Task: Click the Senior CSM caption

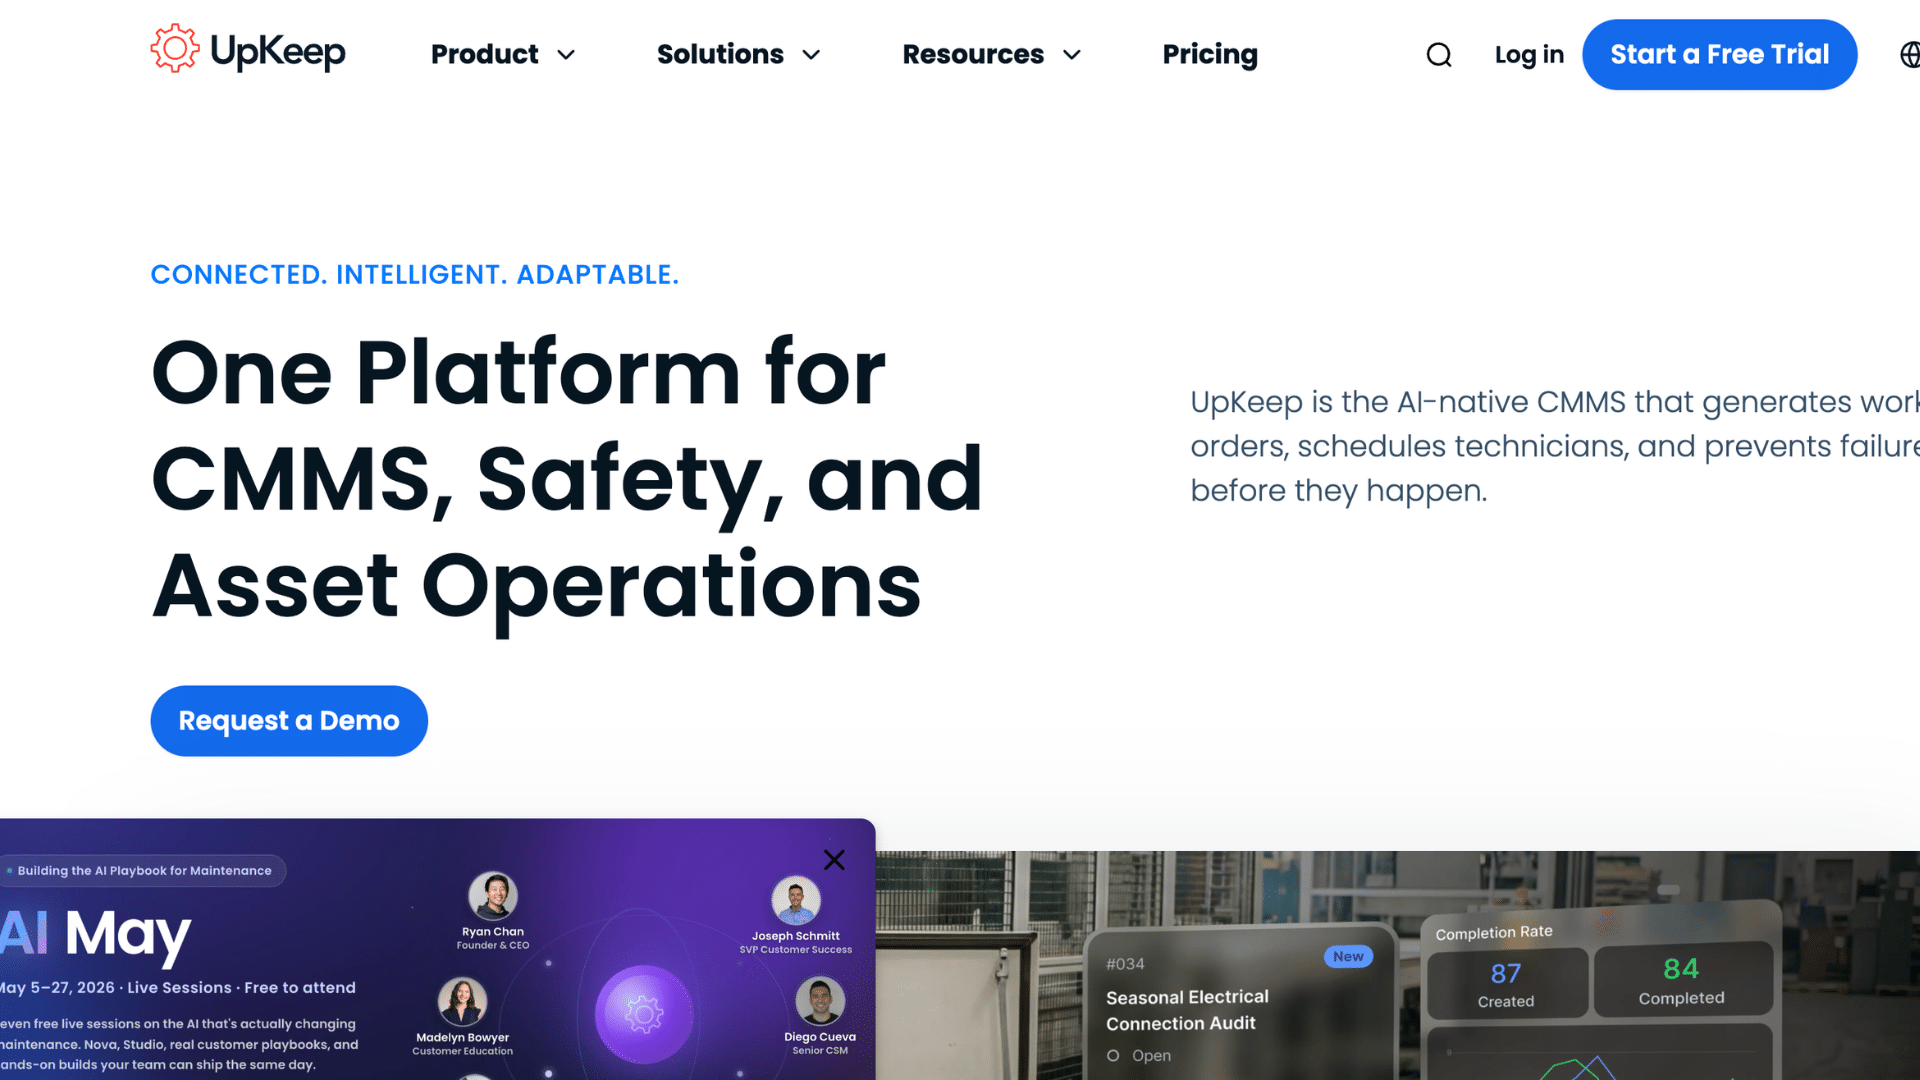Action: click(x=820, y=1050)
